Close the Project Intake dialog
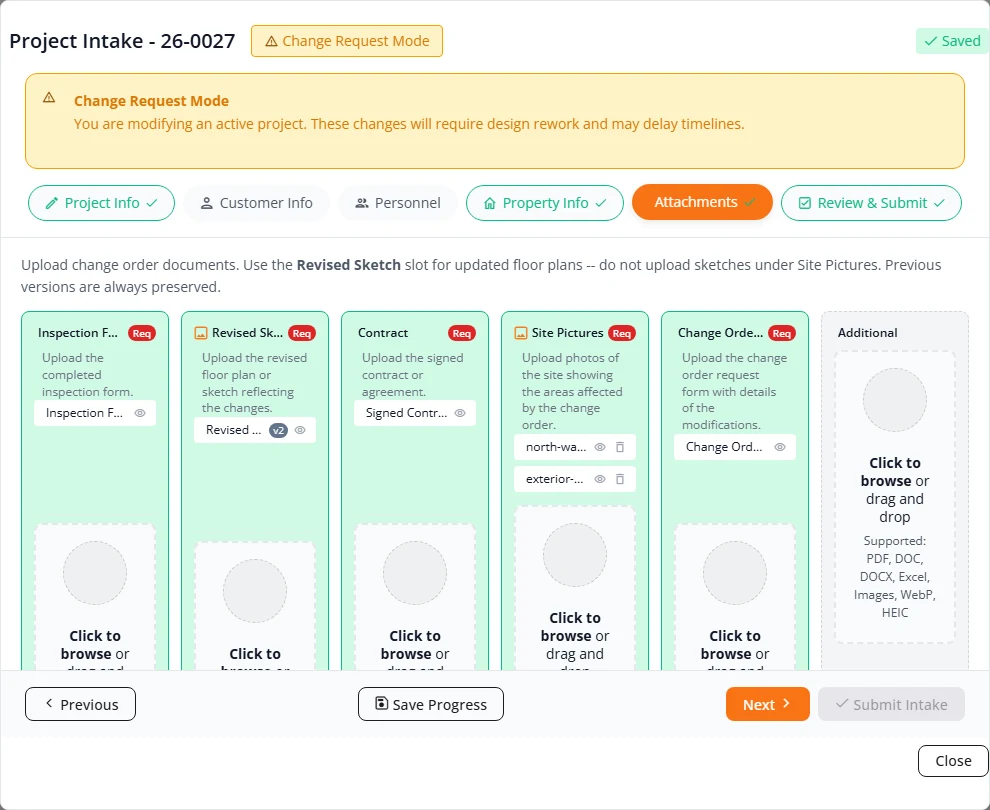The image size is (990, 810). point(953,761)
